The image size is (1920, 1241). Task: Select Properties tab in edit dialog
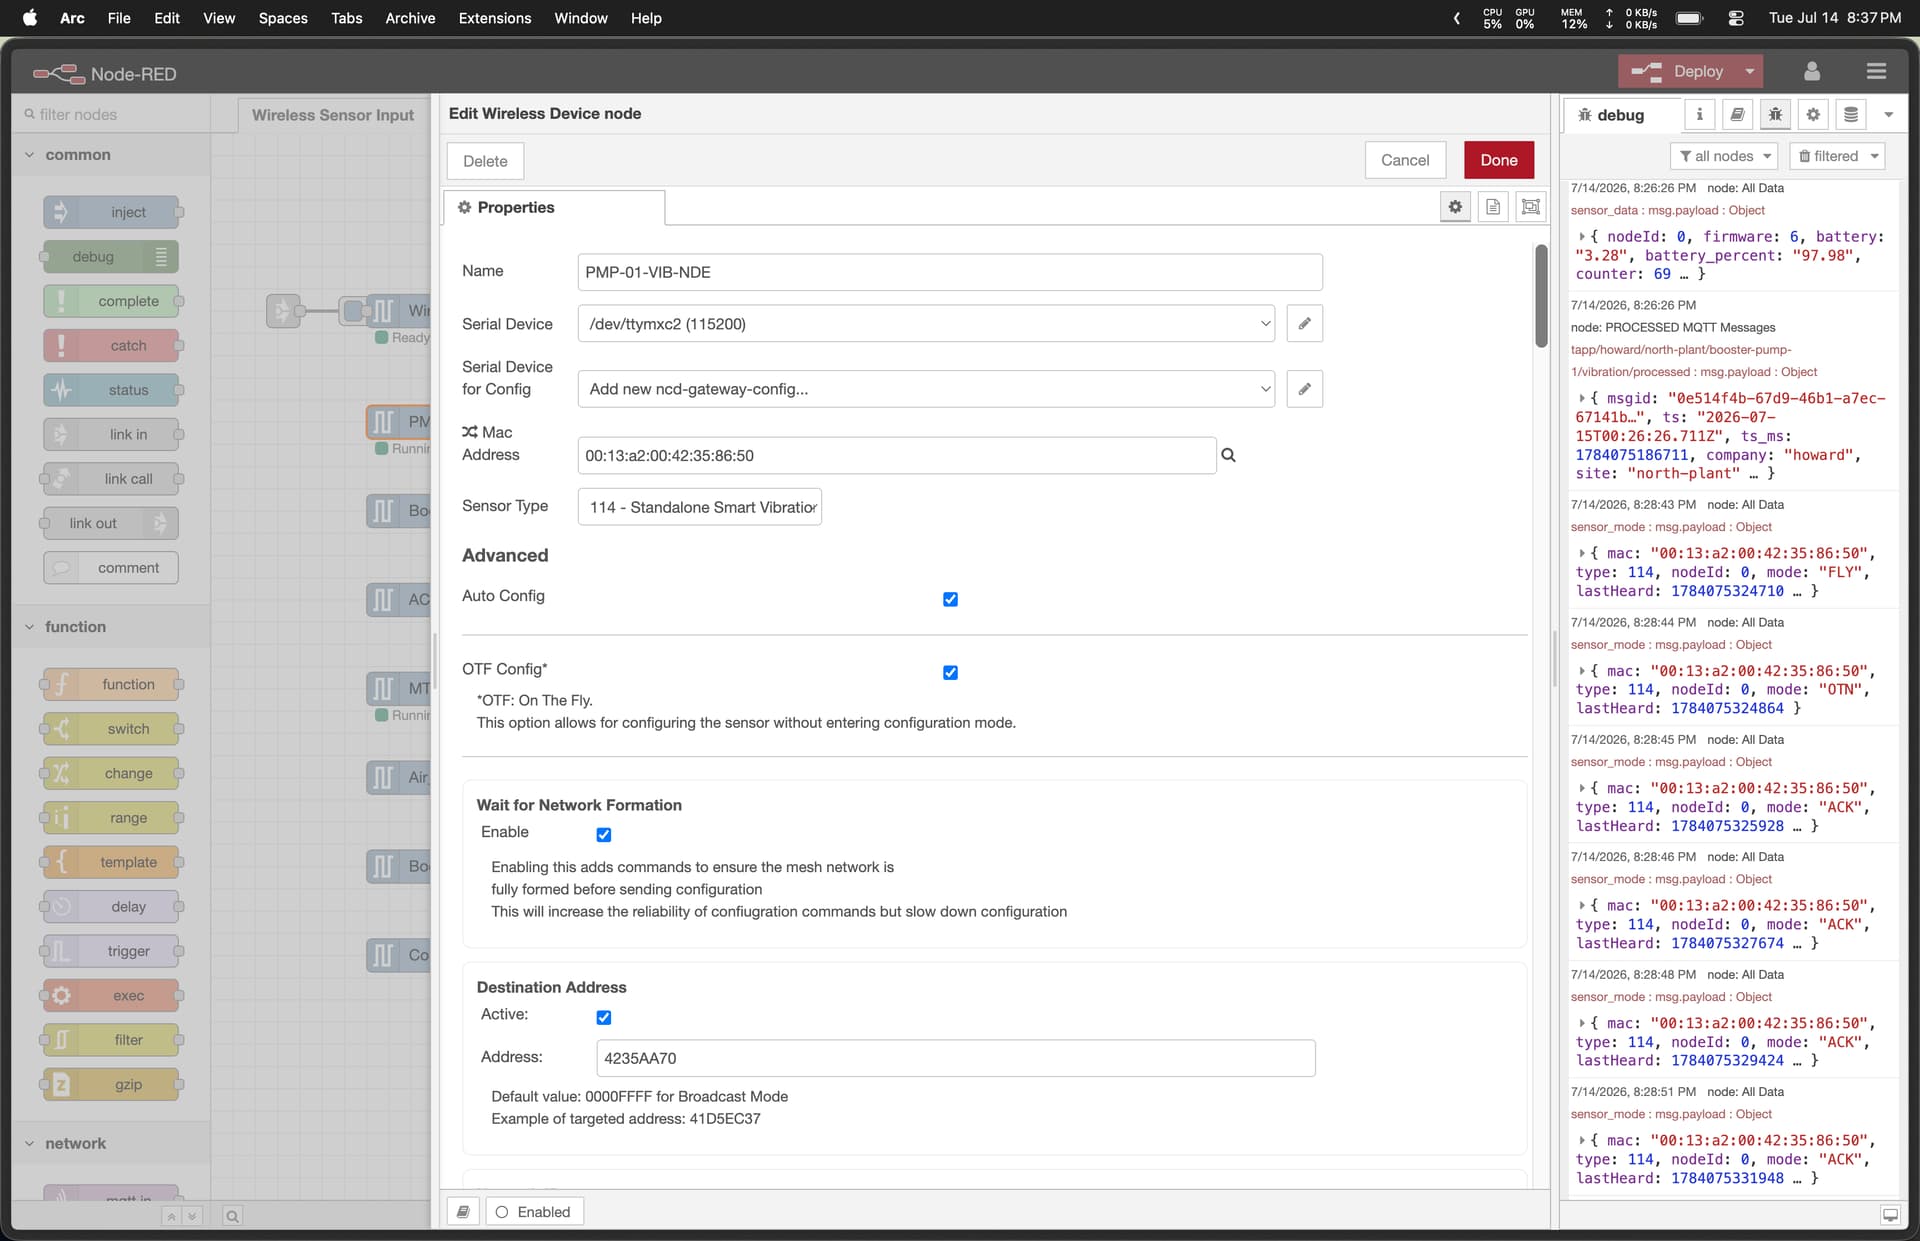pos(554,207)
